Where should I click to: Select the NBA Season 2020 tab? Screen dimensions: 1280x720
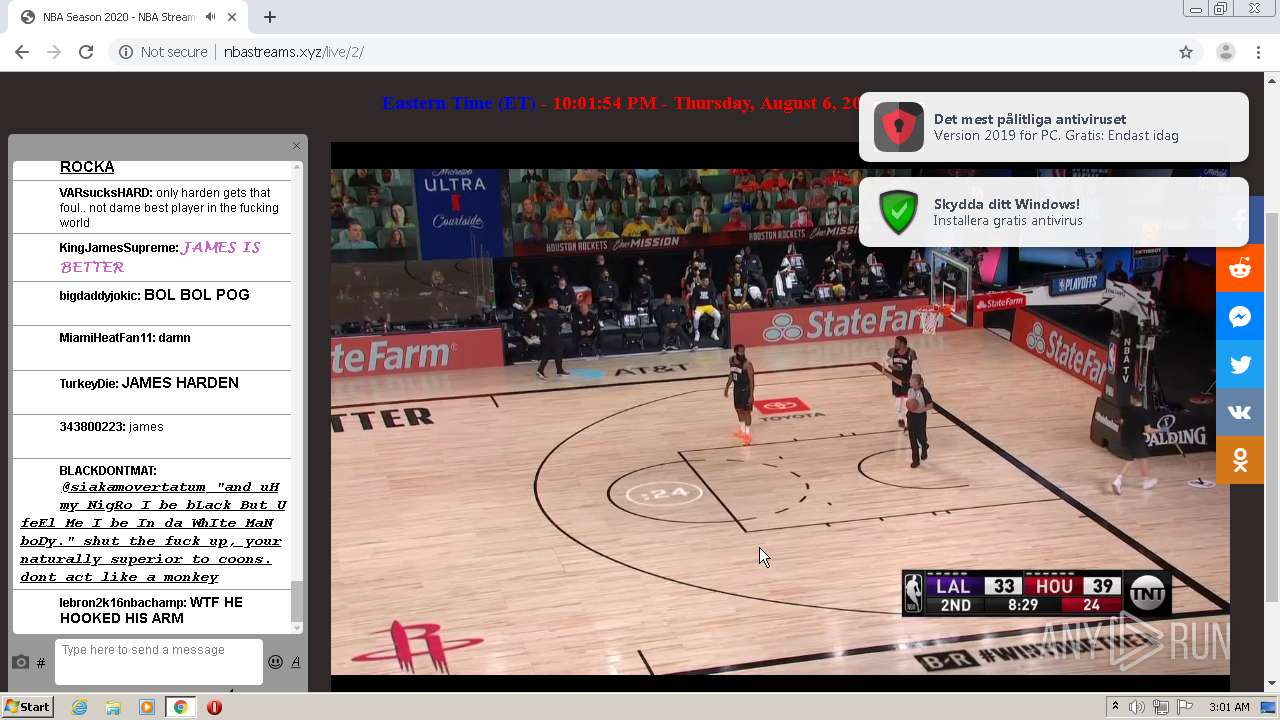click(129, 17)
